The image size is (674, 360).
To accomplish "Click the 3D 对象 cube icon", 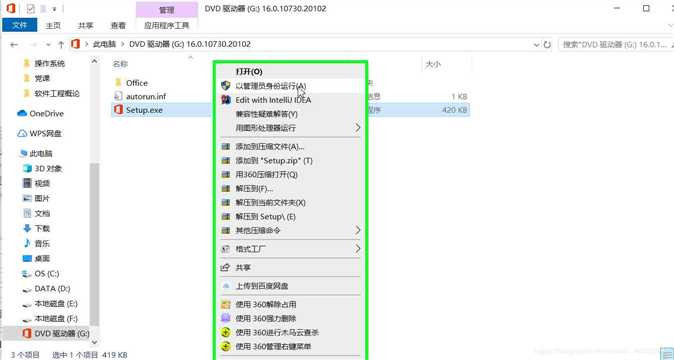I will click(27, 168).
